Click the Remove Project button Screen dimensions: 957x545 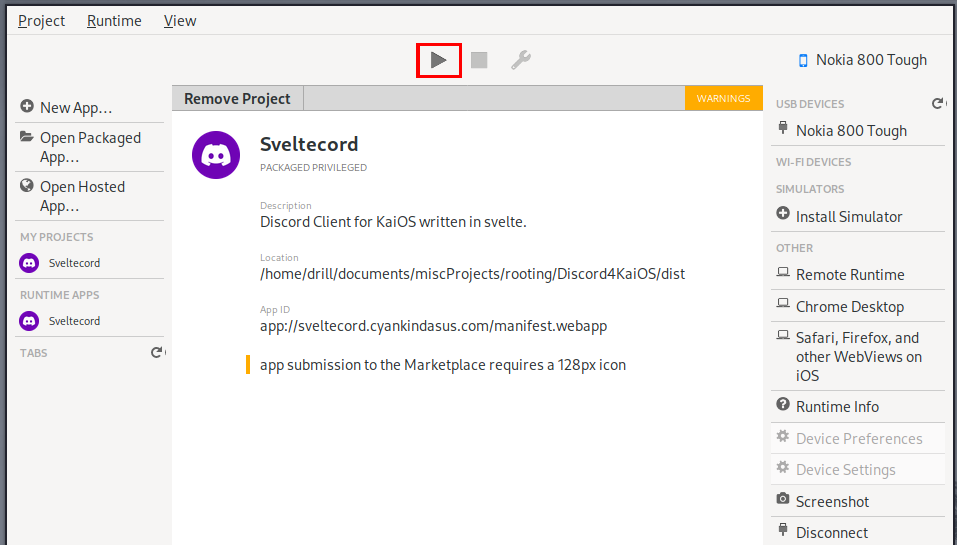237,98
